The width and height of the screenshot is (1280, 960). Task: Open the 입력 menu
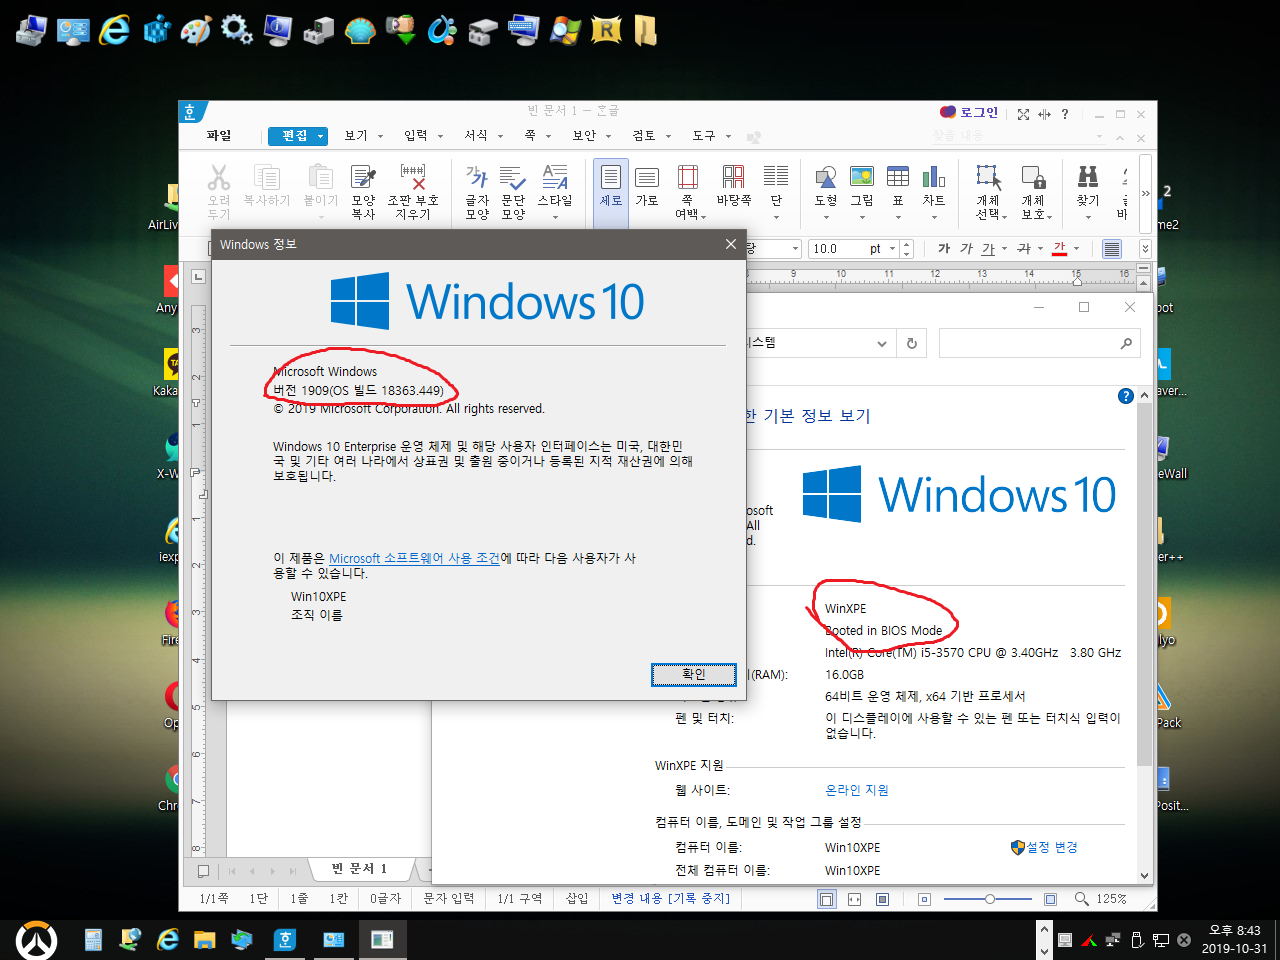coord(416,136)
